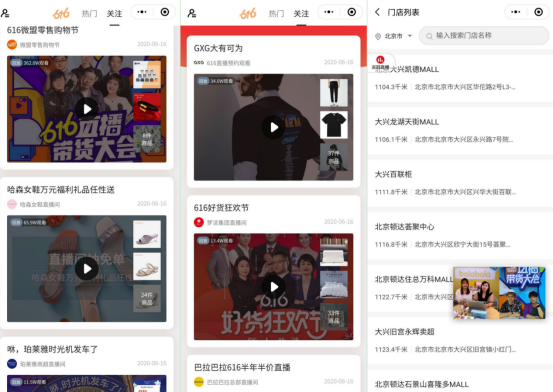This screenshot has height=392, width=553.
Task: Play the 好货狂欢节 video
Action: pos(273,287)
